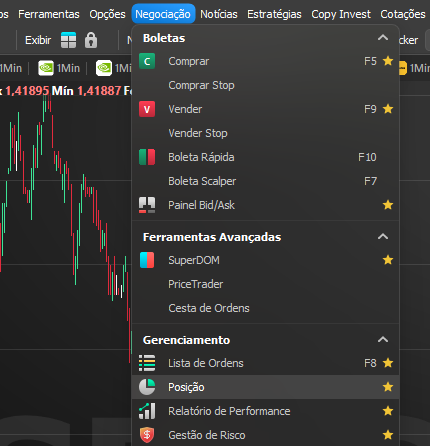Viewport: 430px width, 446px height.
Task: Close the open Negociação menu
Action: 163,14
